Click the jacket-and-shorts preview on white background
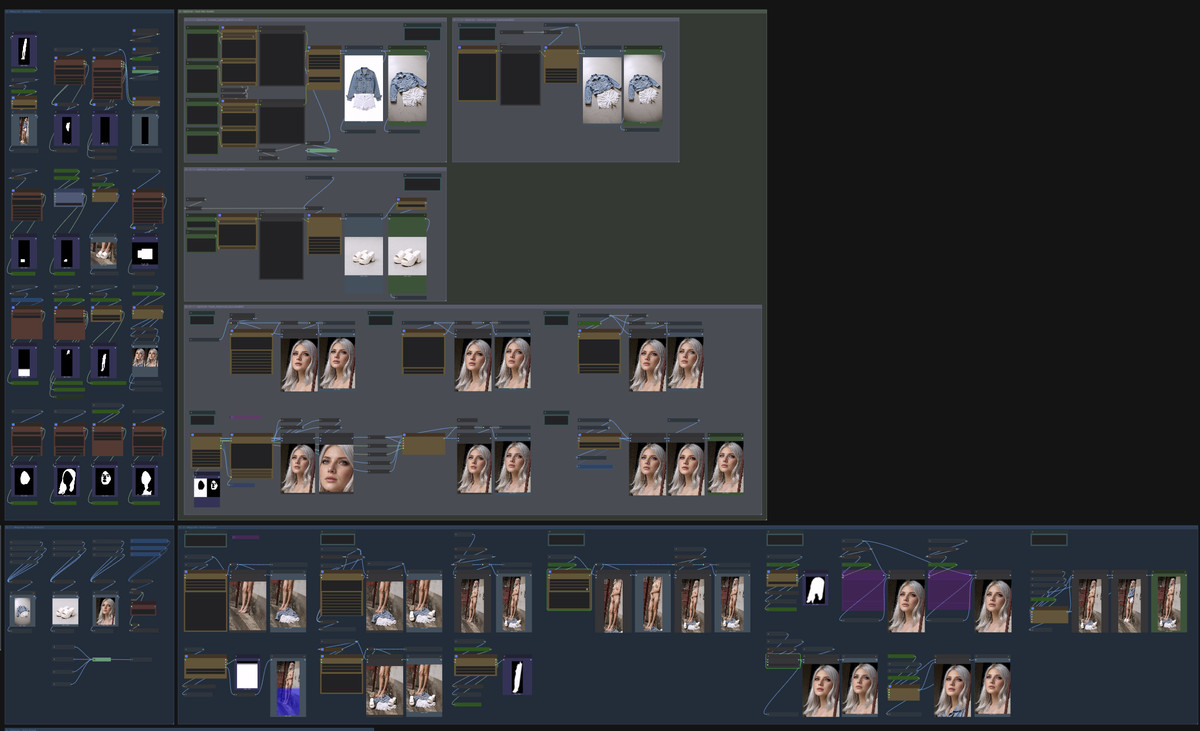1200x731 pixels. 364,87
